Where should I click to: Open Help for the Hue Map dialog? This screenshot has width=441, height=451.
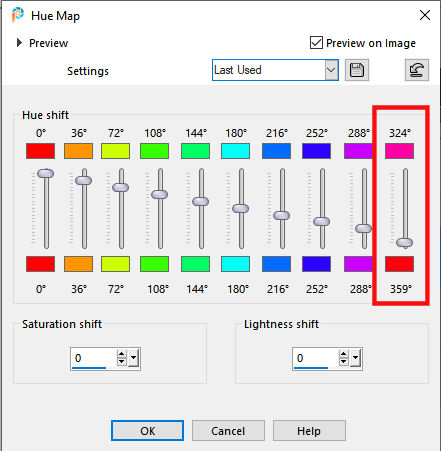pos(309,431)
